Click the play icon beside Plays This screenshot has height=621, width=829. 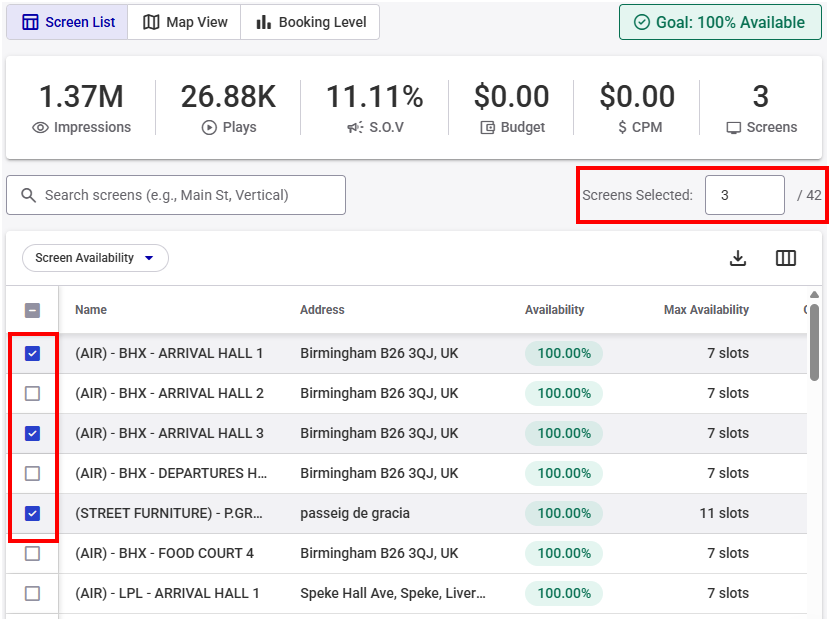coord(209,128)
